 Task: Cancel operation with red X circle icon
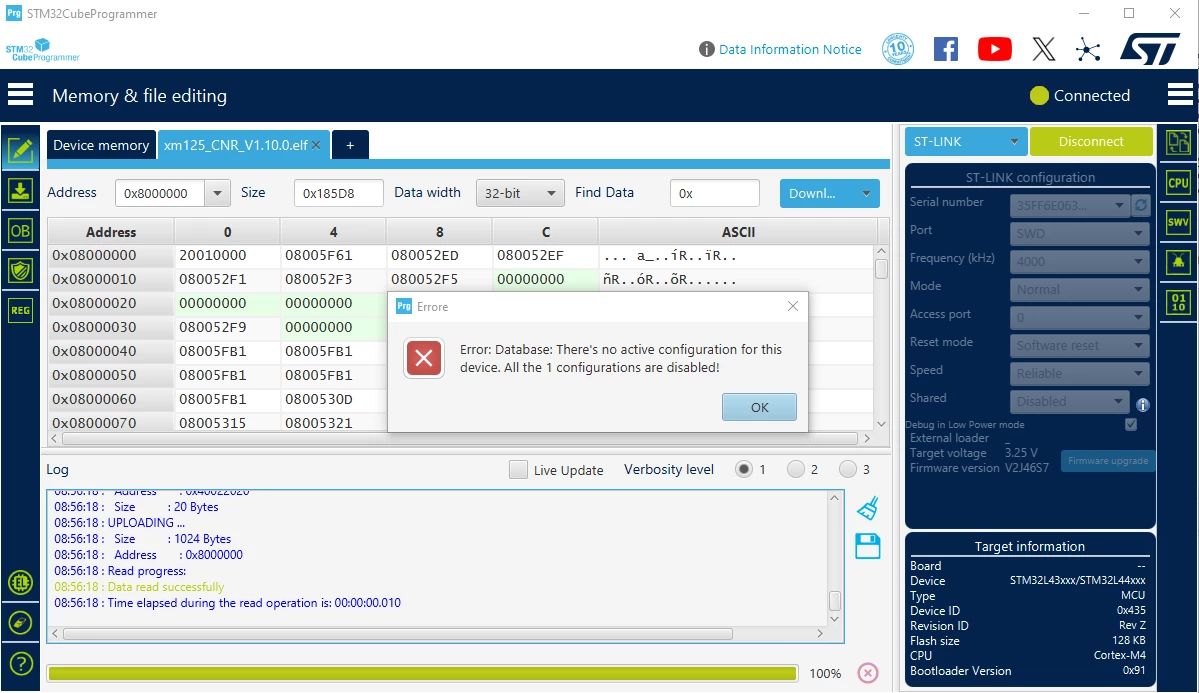tap(868, 673)
